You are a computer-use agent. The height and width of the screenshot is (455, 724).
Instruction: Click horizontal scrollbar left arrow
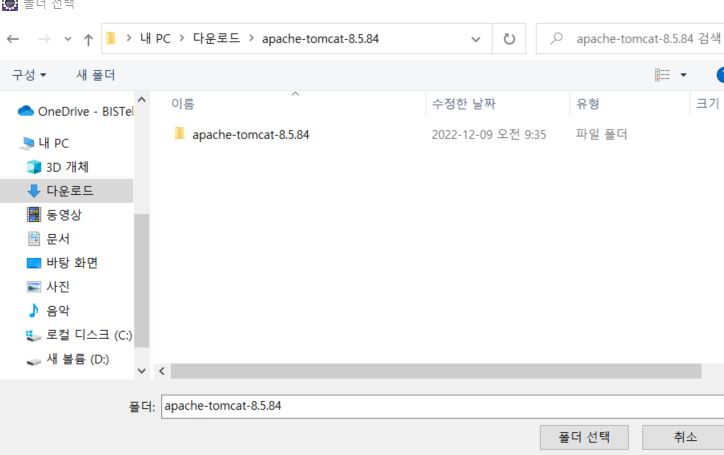(162, 371)
